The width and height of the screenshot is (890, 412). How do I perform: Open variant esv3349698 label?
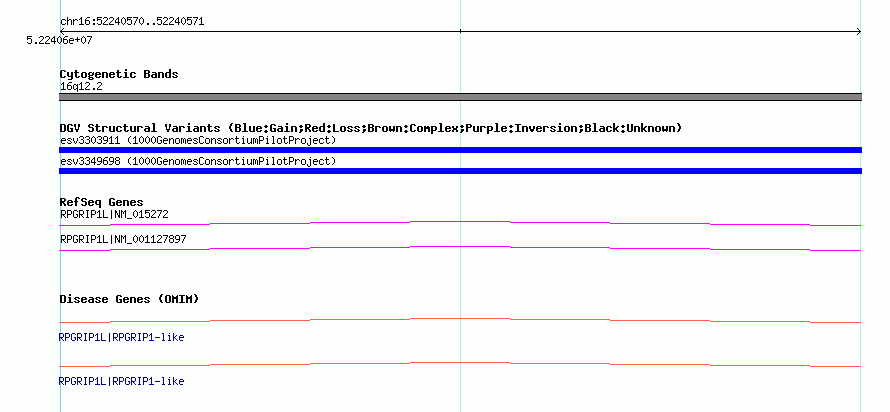198,162
